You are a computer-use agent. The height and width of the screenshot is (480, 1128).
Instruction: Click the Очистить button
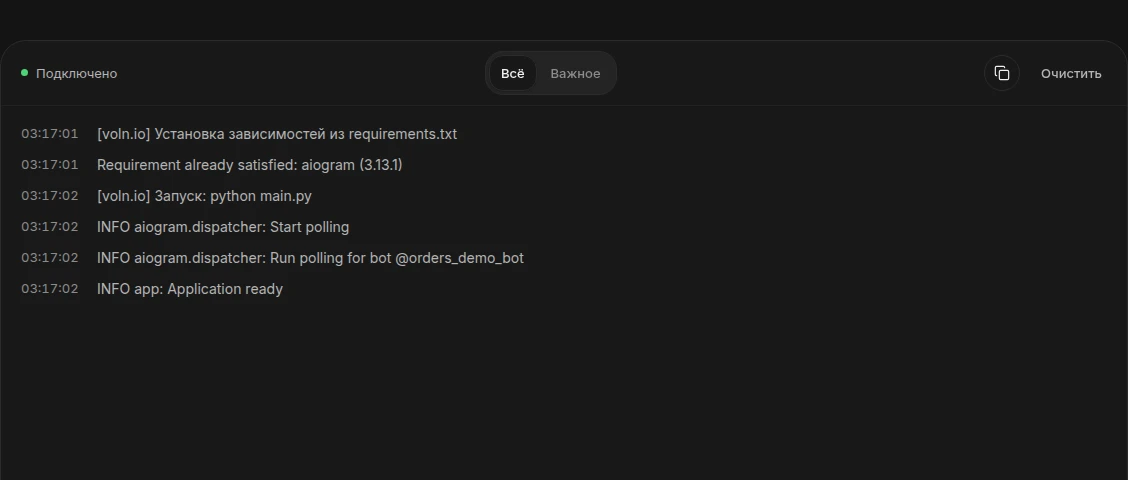point(1070,73)
